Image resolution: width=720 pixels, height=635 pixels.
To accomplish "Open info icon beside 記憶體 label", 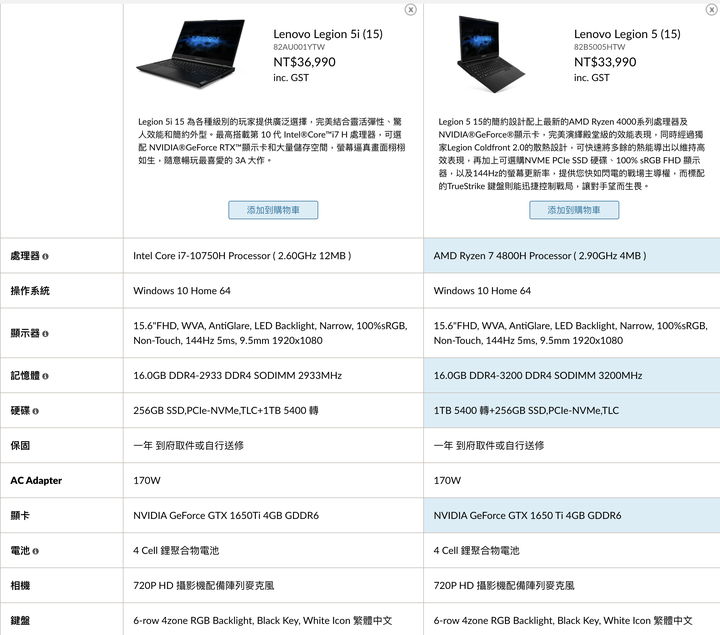I will (x=45, y=376).
